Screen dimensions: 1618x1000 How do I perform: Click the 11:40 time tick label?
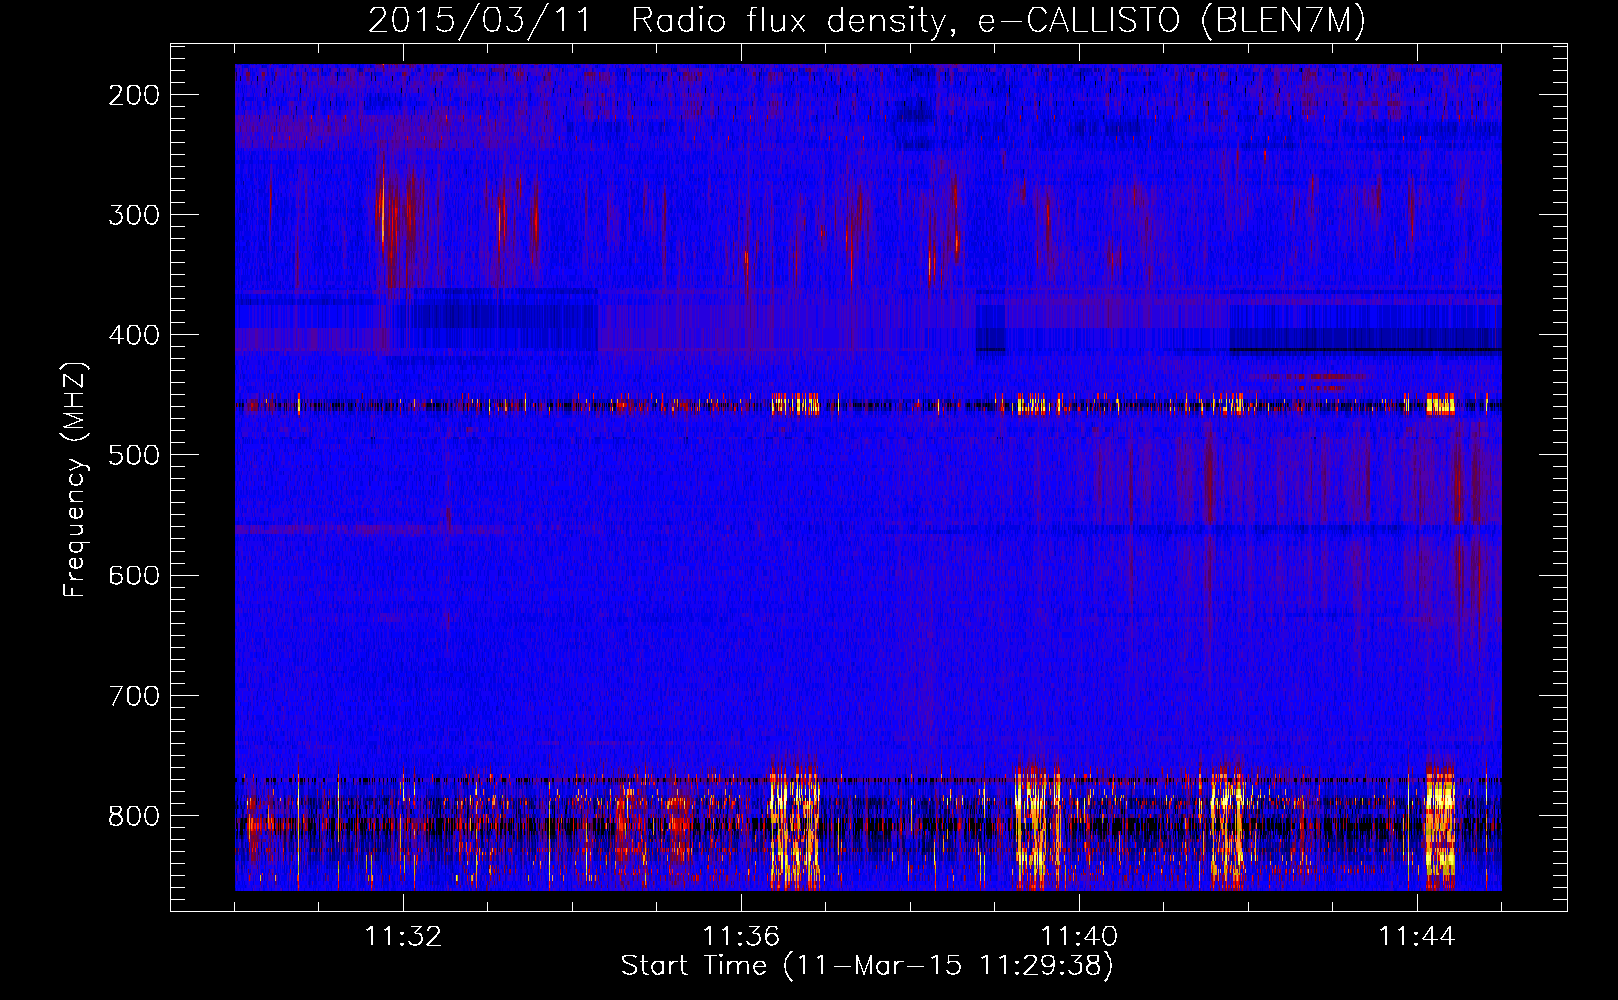click(x=1079, y=936)
